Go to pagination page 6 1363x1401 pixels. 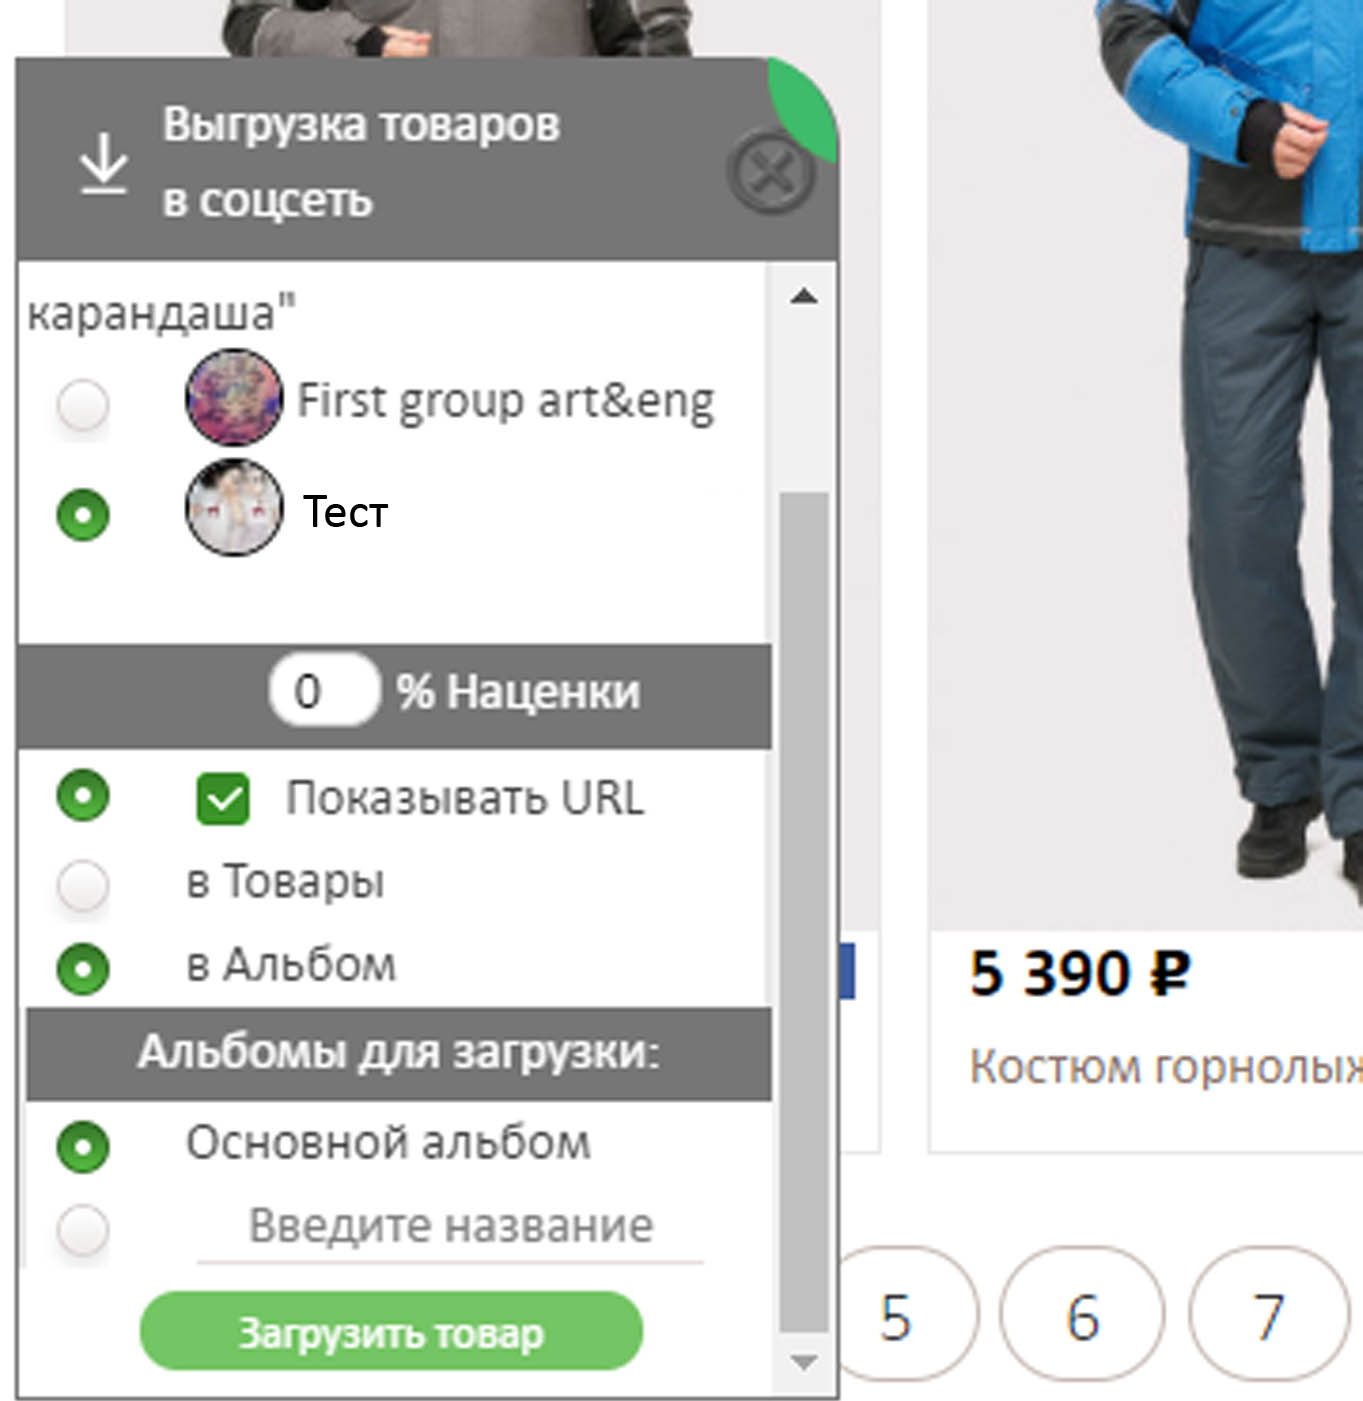pos(1082,1315)
